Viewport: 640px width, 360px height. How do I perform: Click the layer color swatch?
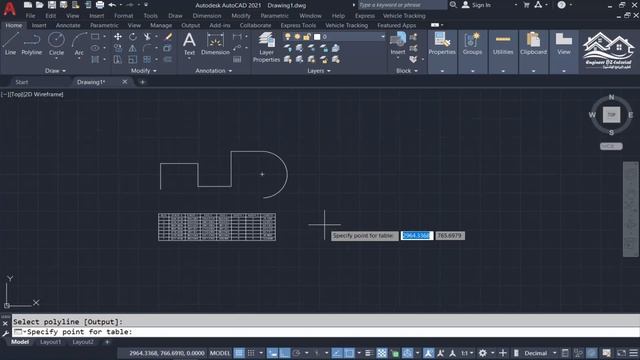point(317,37)
